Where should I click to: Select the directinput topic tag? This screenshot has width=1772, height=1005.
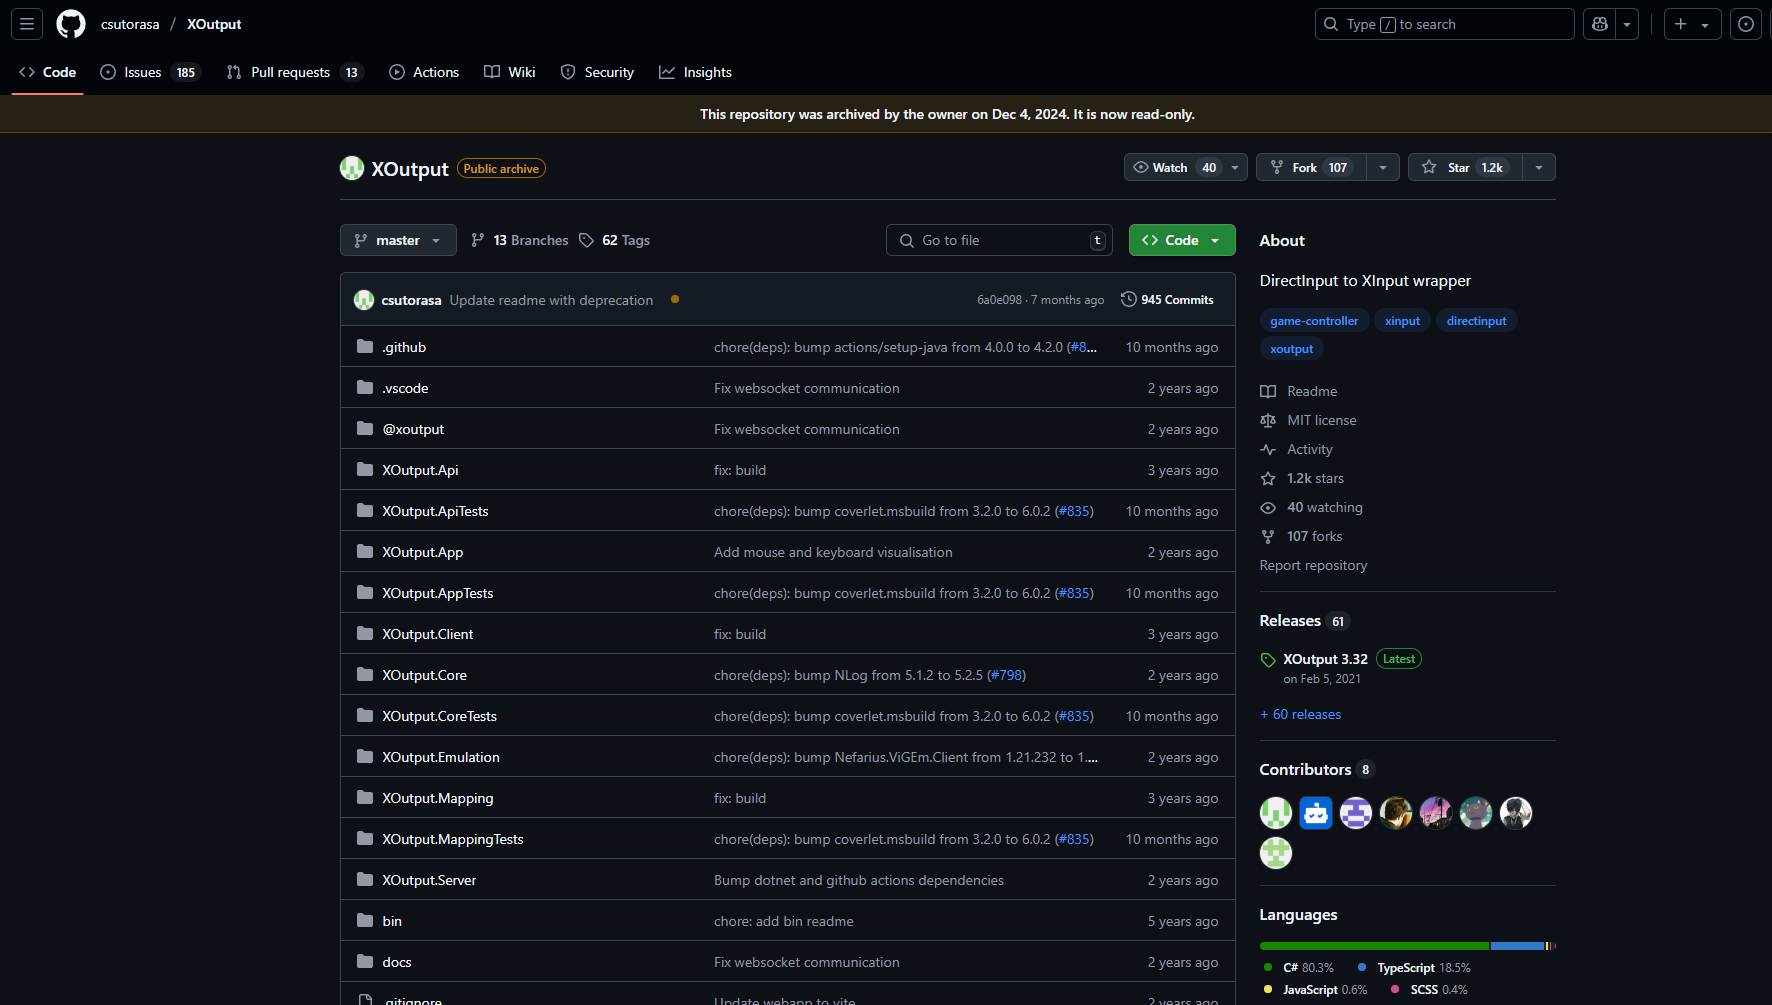(1476, 321)
